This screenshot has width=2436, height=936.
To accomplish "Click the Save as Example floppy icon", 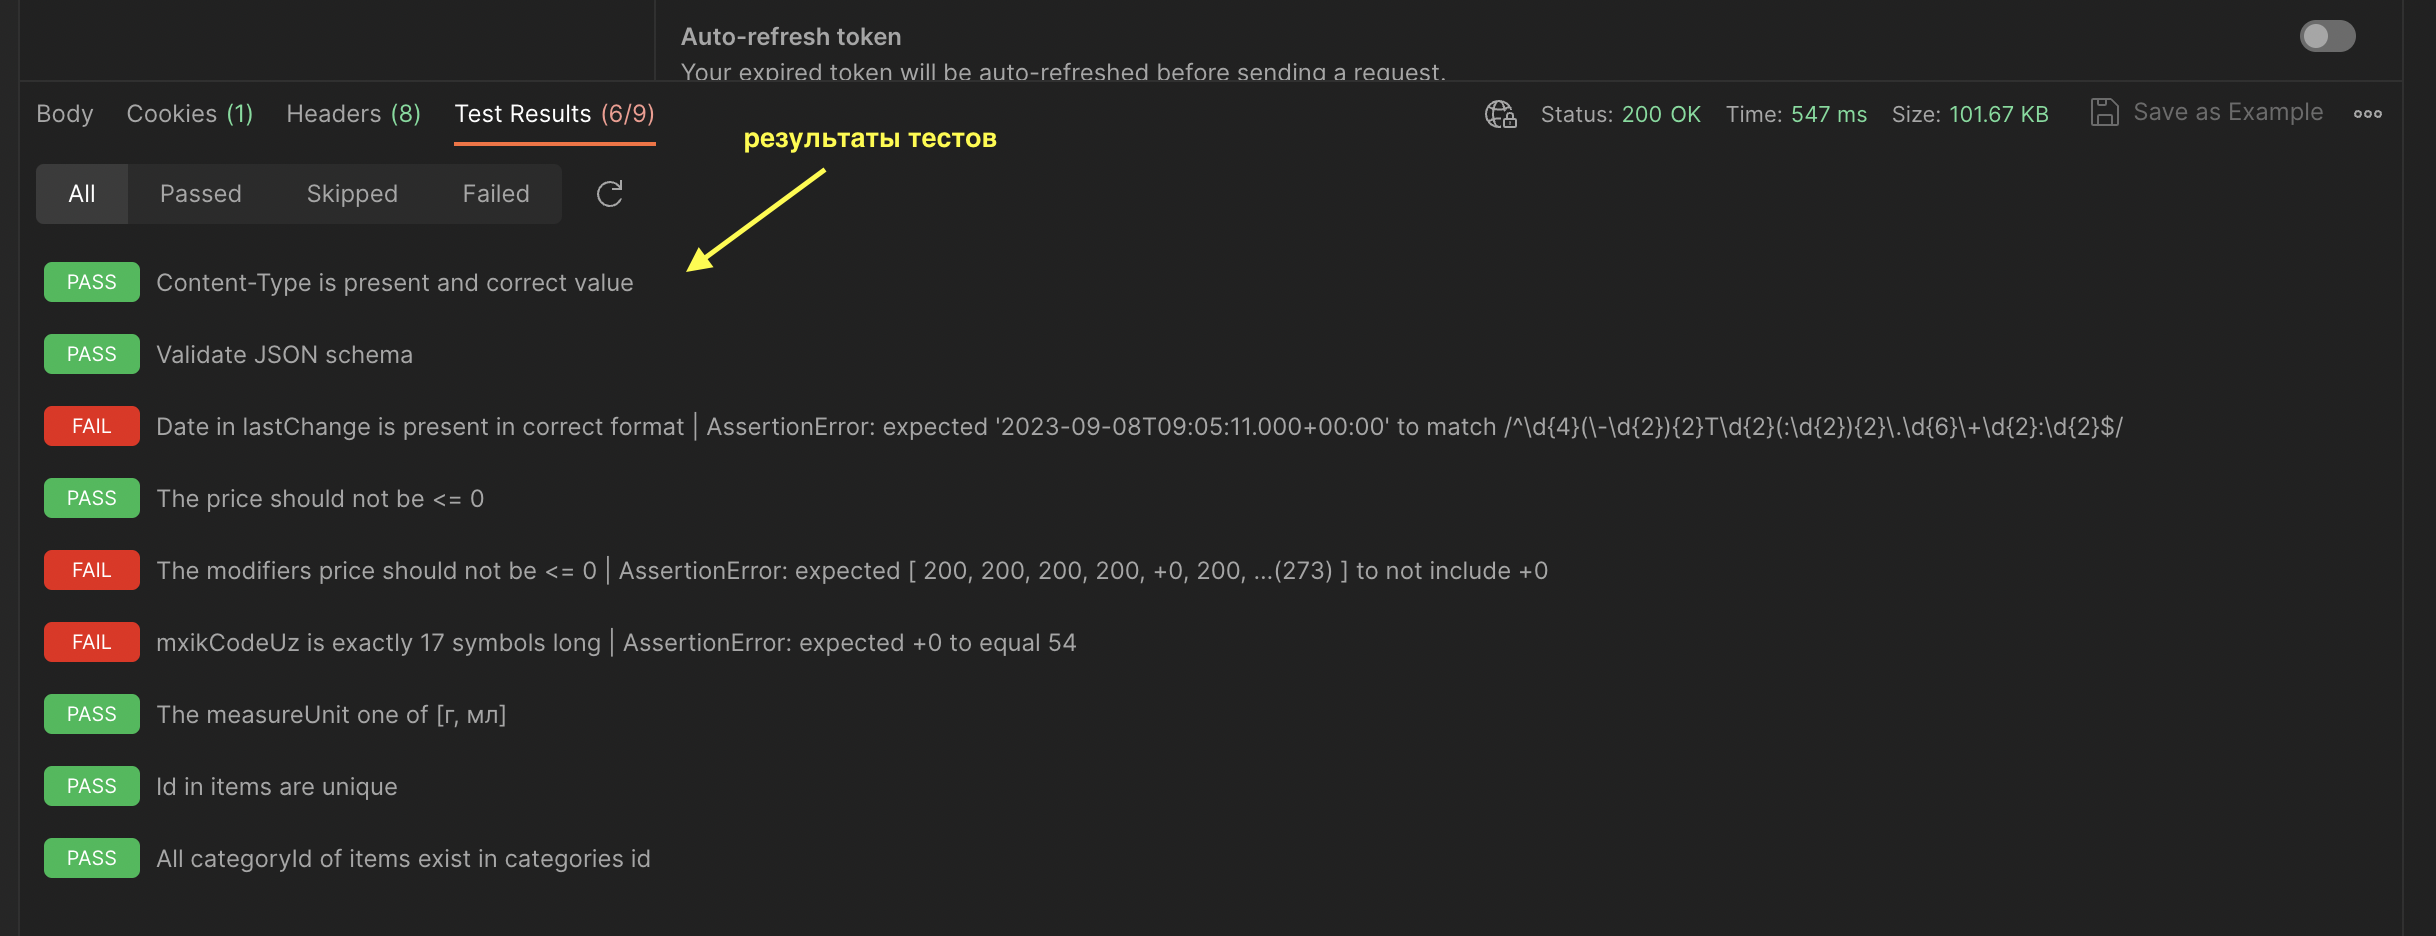I will (2104, 112).
